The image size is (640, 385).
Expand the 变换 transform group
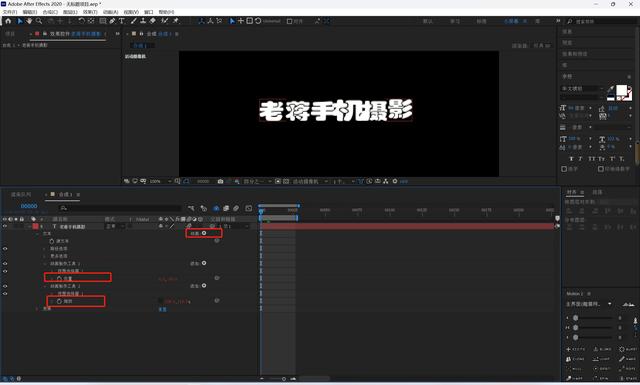click(x=37, y=309)
